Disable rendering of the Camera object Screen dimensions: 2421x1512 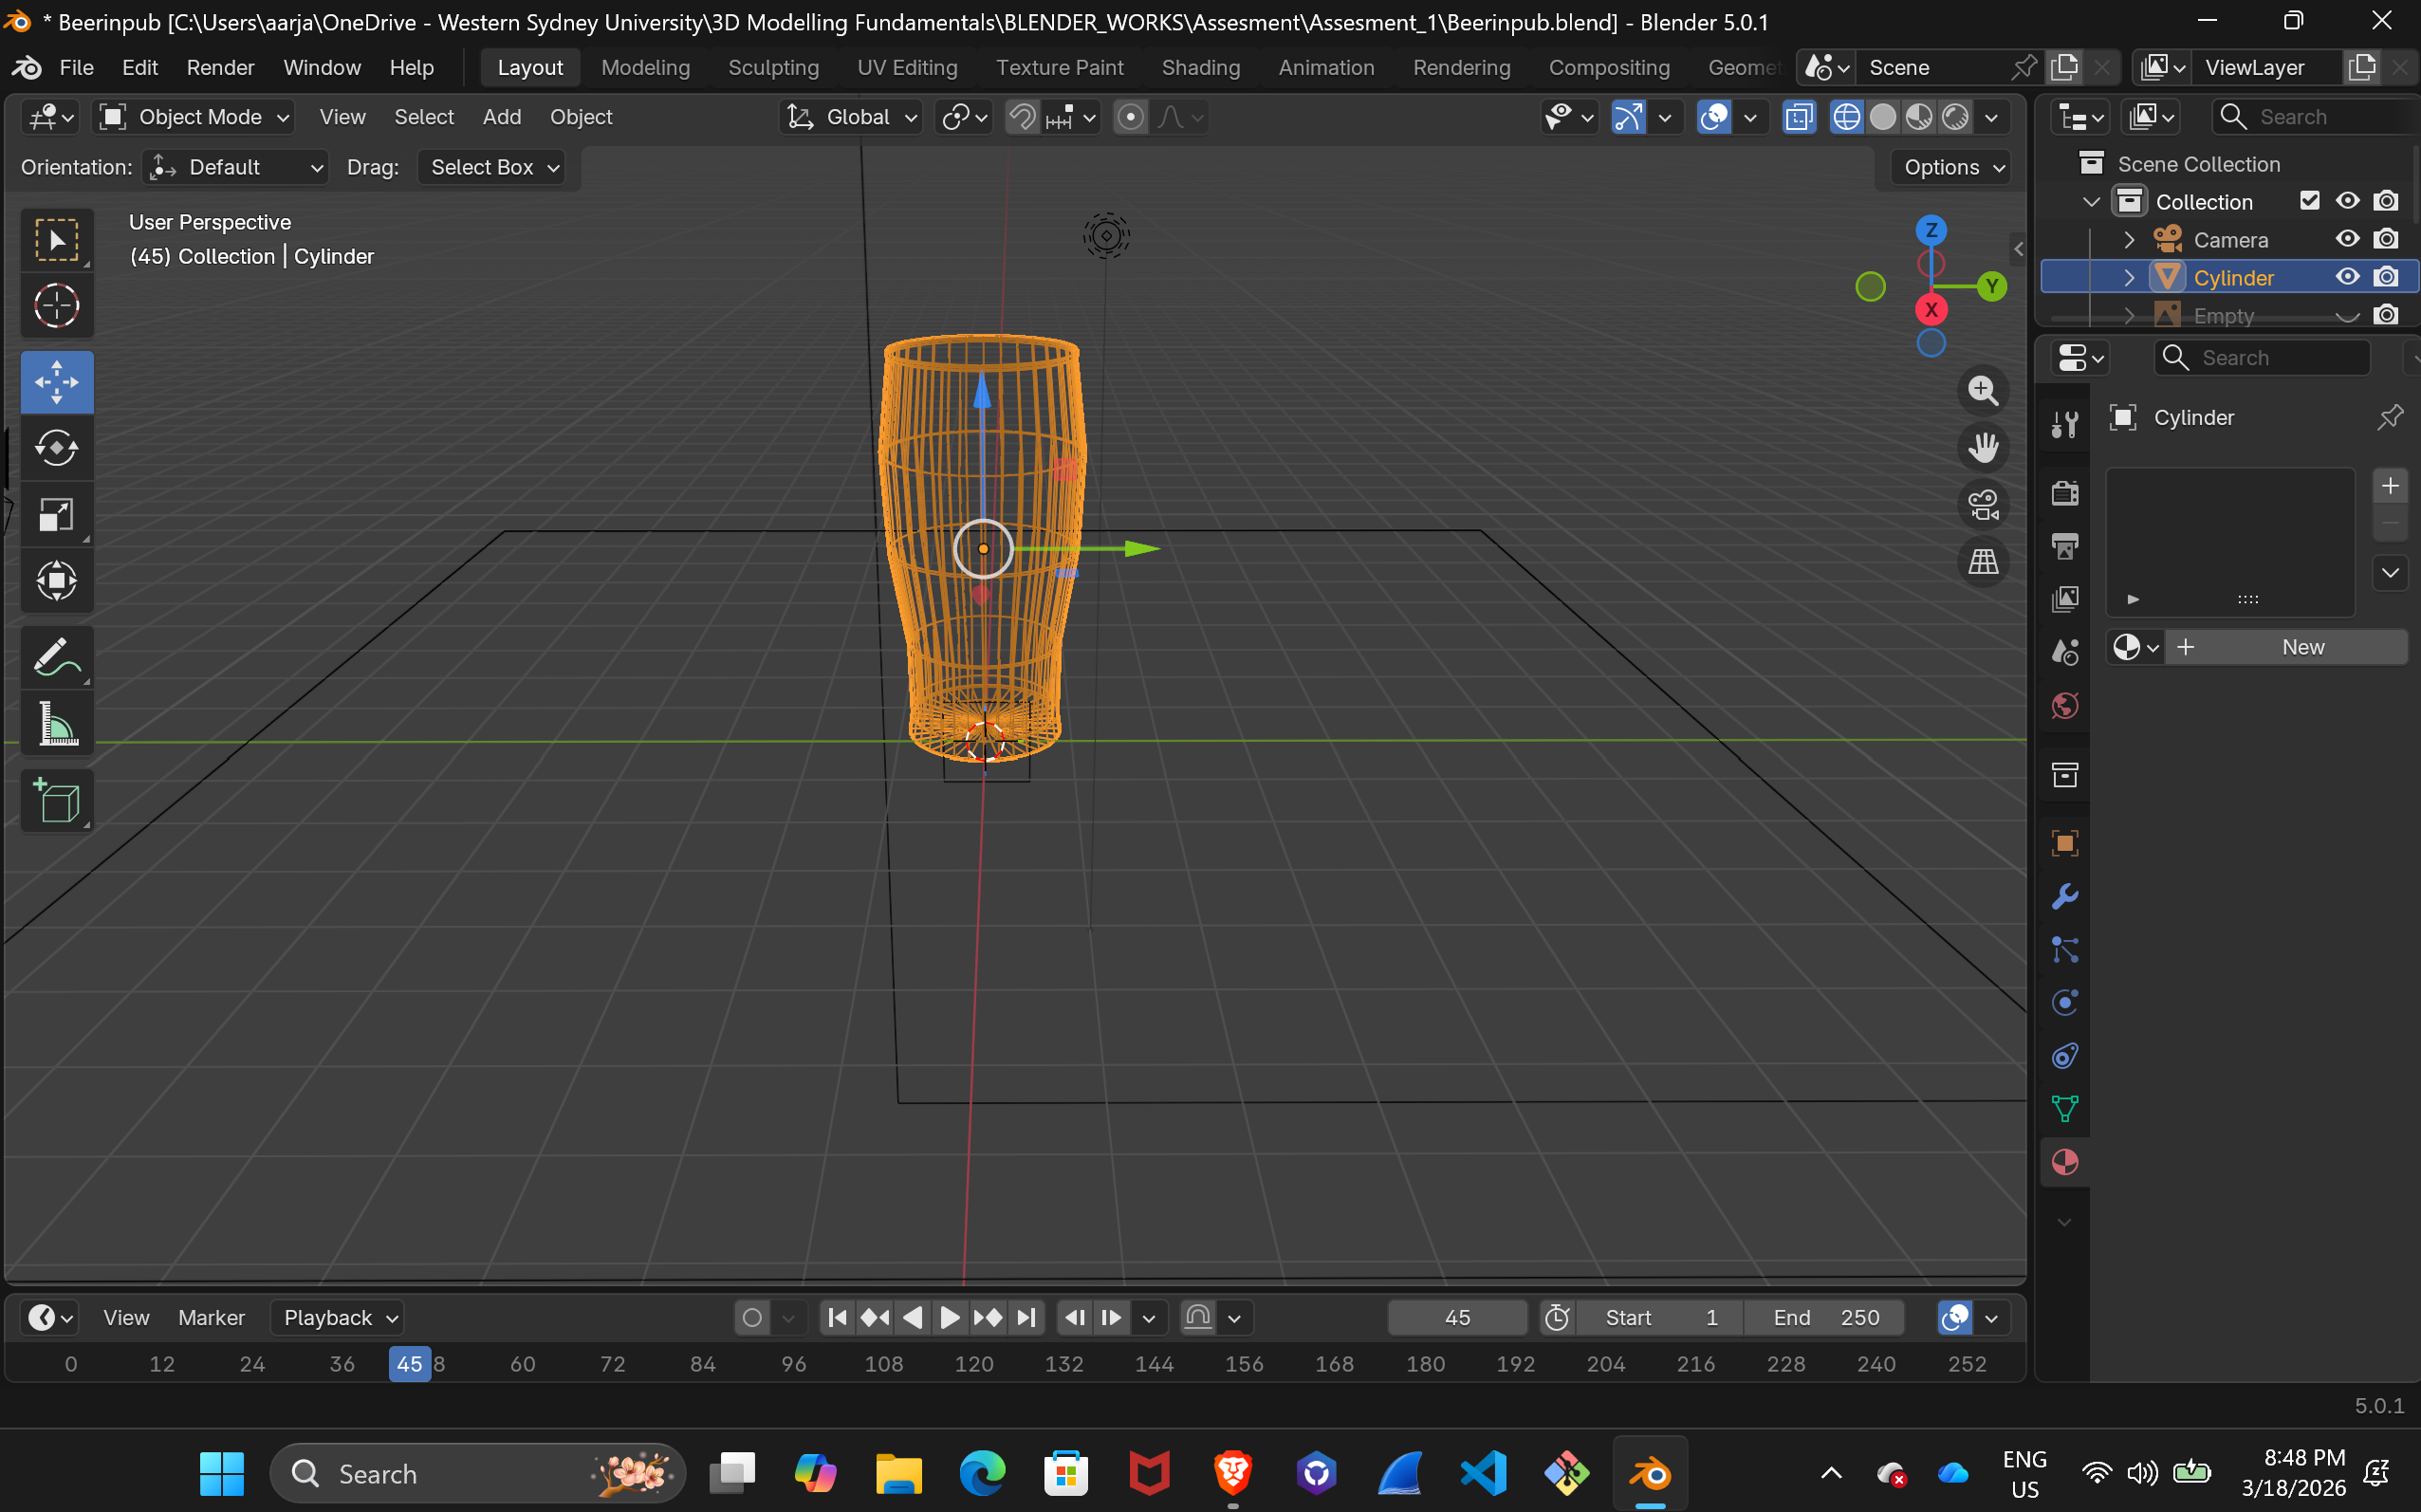[x=2386, y=239]
